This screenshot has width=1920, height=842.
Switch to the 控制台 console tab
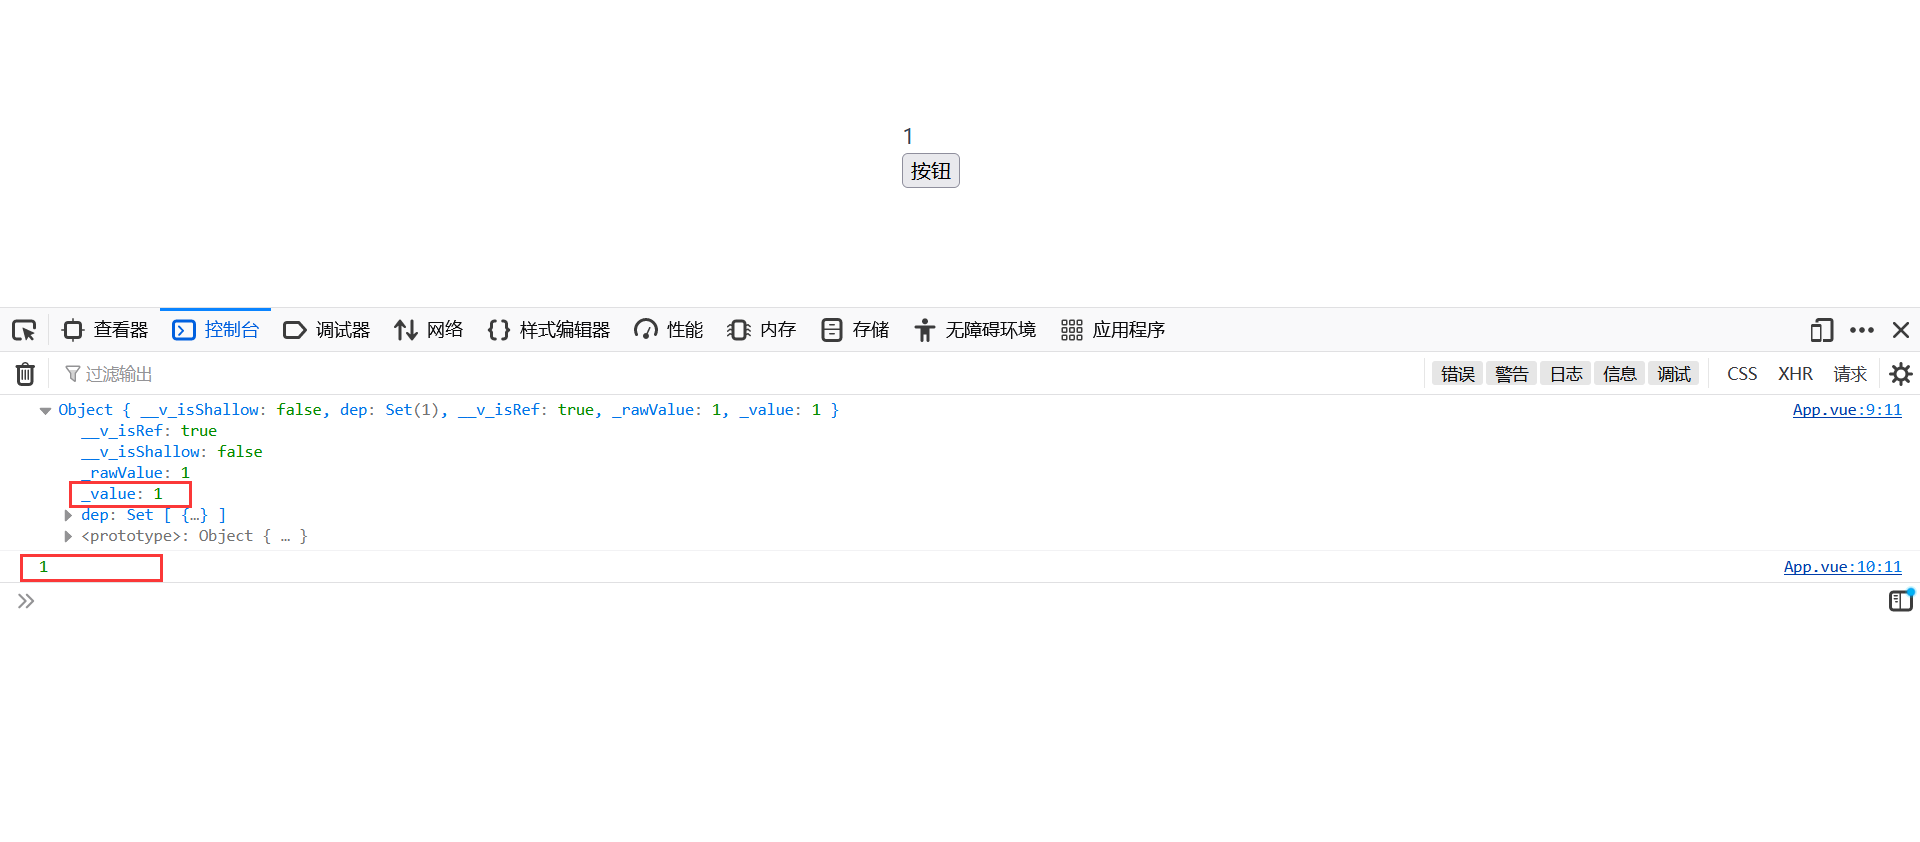click(x=216, y=330)
